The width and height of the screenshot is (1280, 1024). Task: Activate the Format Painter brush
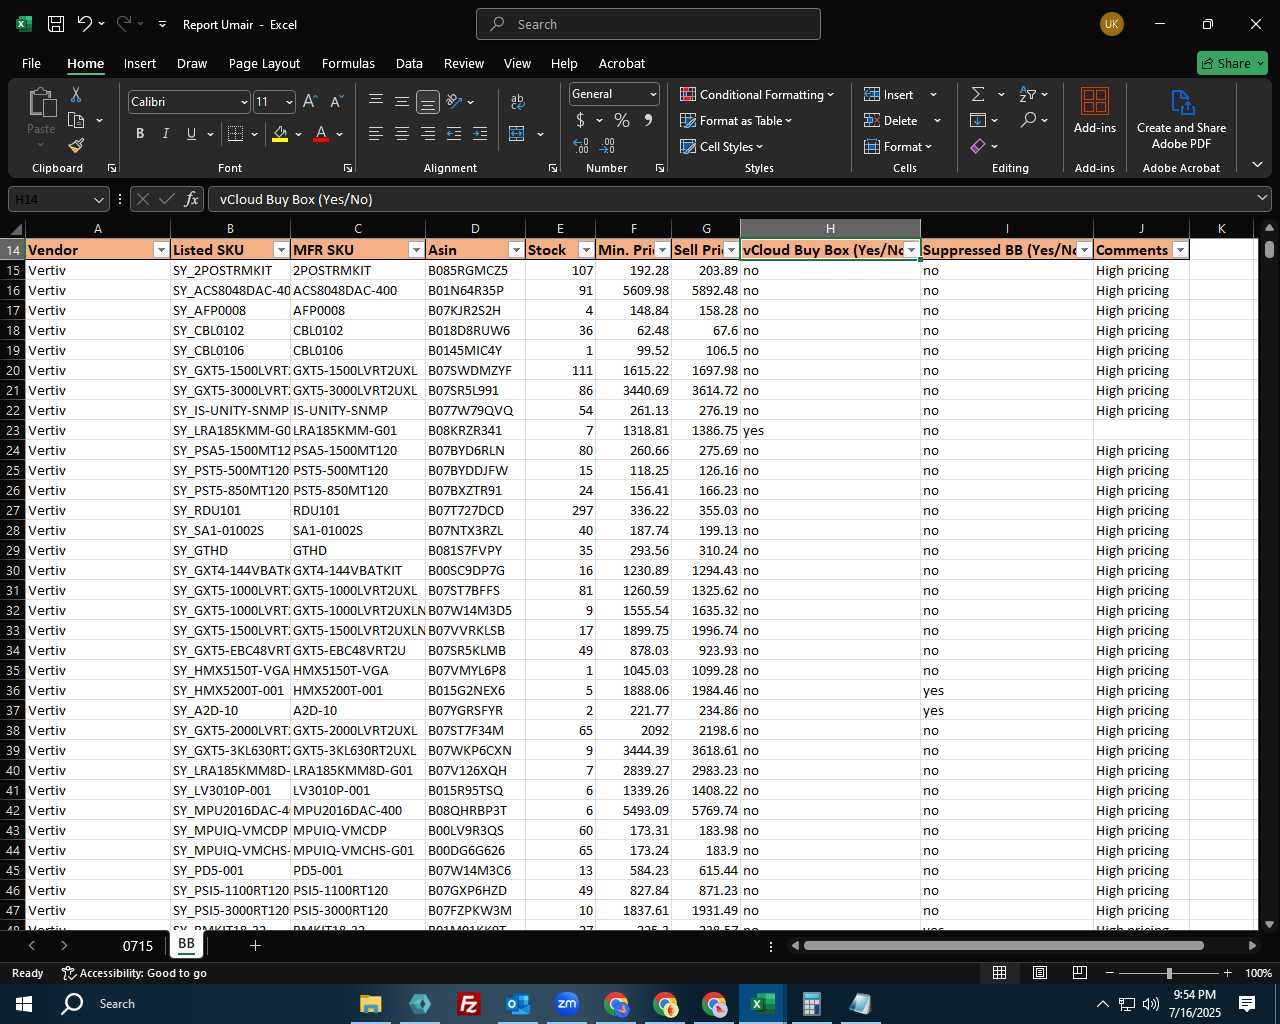(76, 146)
